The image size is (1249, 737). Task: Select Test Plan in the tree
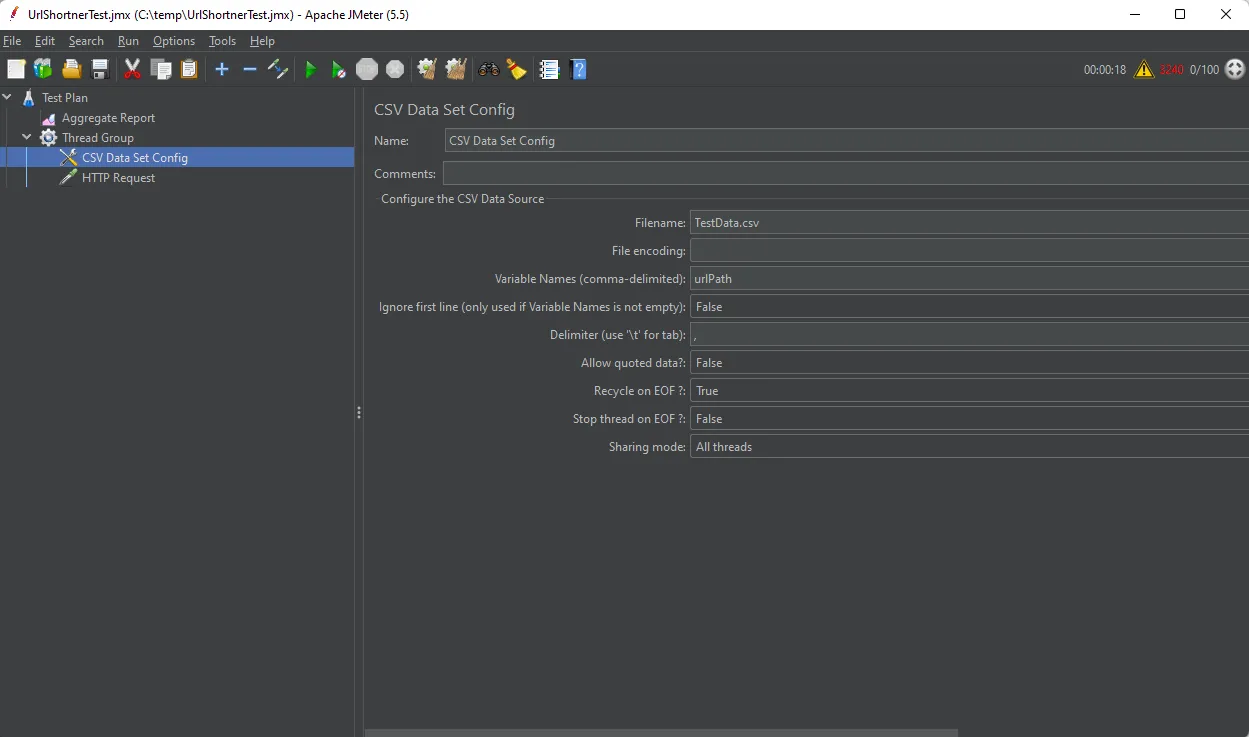tap(65, 98)
